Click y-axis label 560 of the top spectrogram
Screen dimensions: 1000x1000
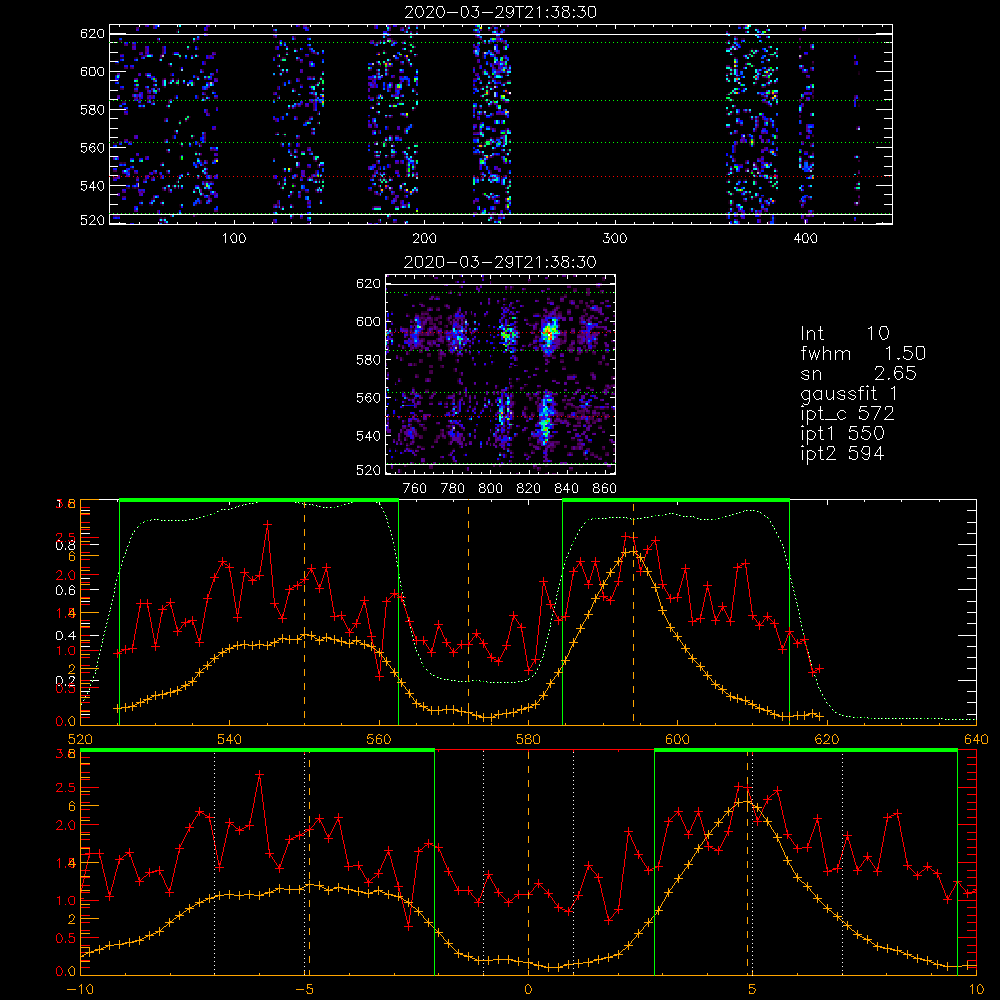92,147
